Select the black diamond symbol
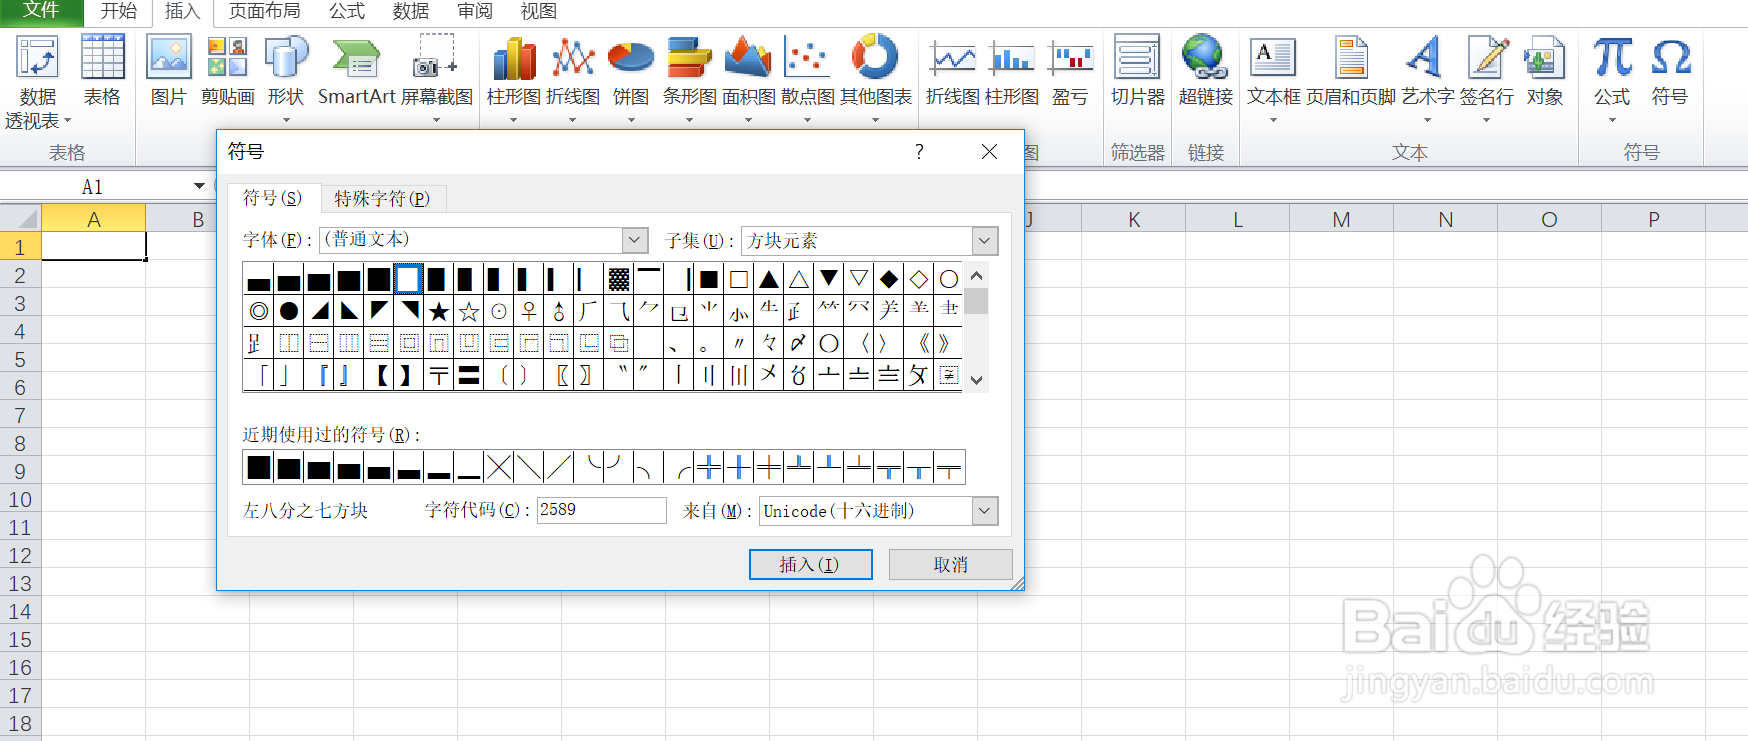This screenshot has width=1748, height=741. [888, 279]
